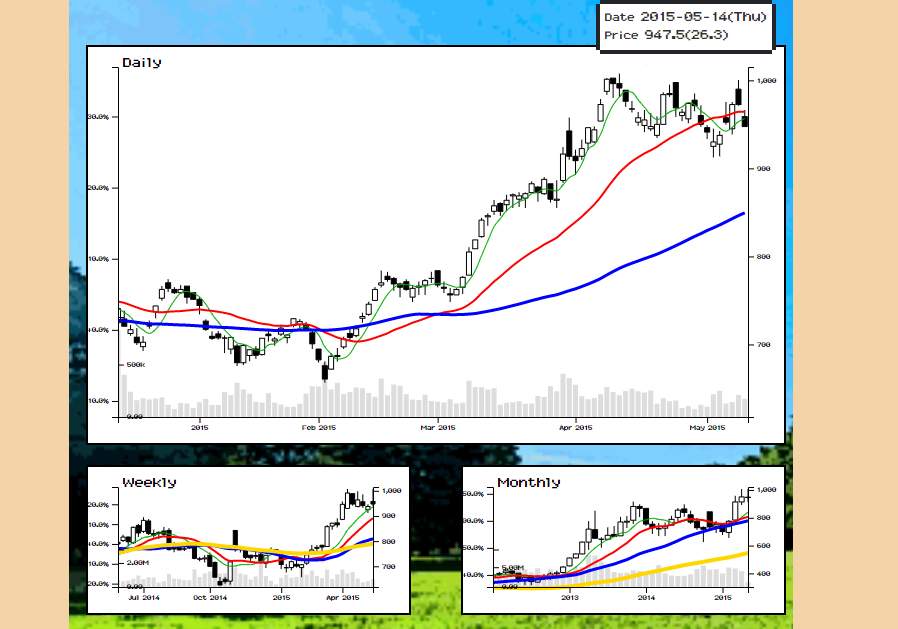Screen dimensions: 898x629
Task: Click Feb 2015 on the Daily axis
Action: (319, 428)
